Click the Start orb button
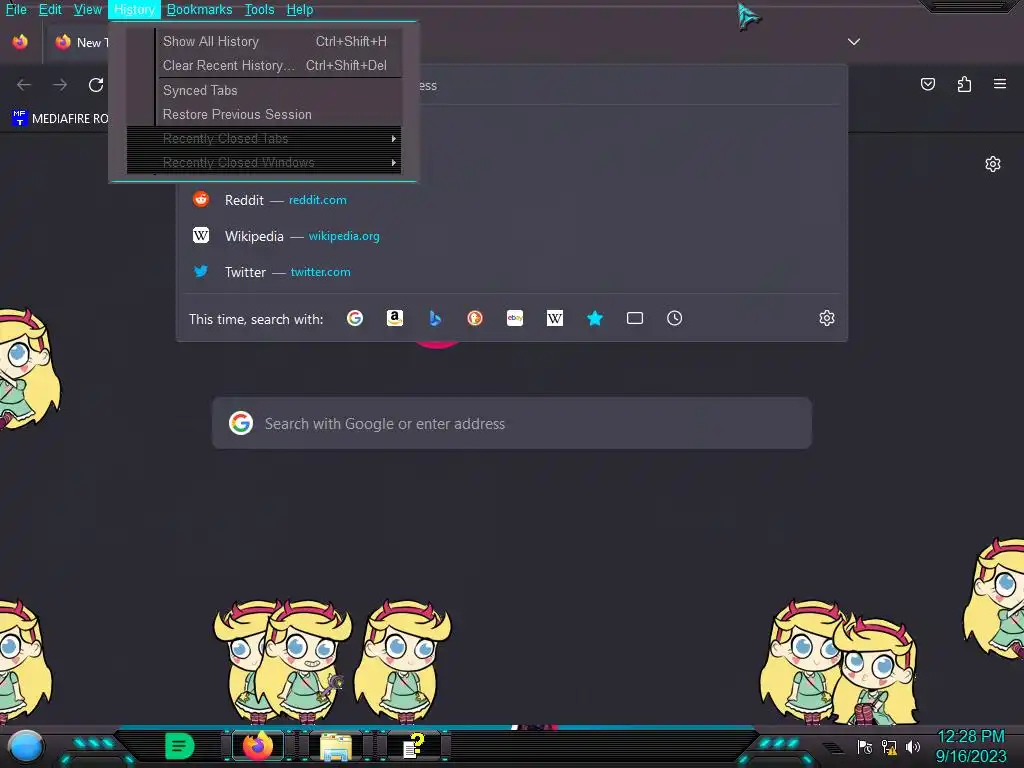This screenshot has width=1024, height=768. tap(26, 746)
